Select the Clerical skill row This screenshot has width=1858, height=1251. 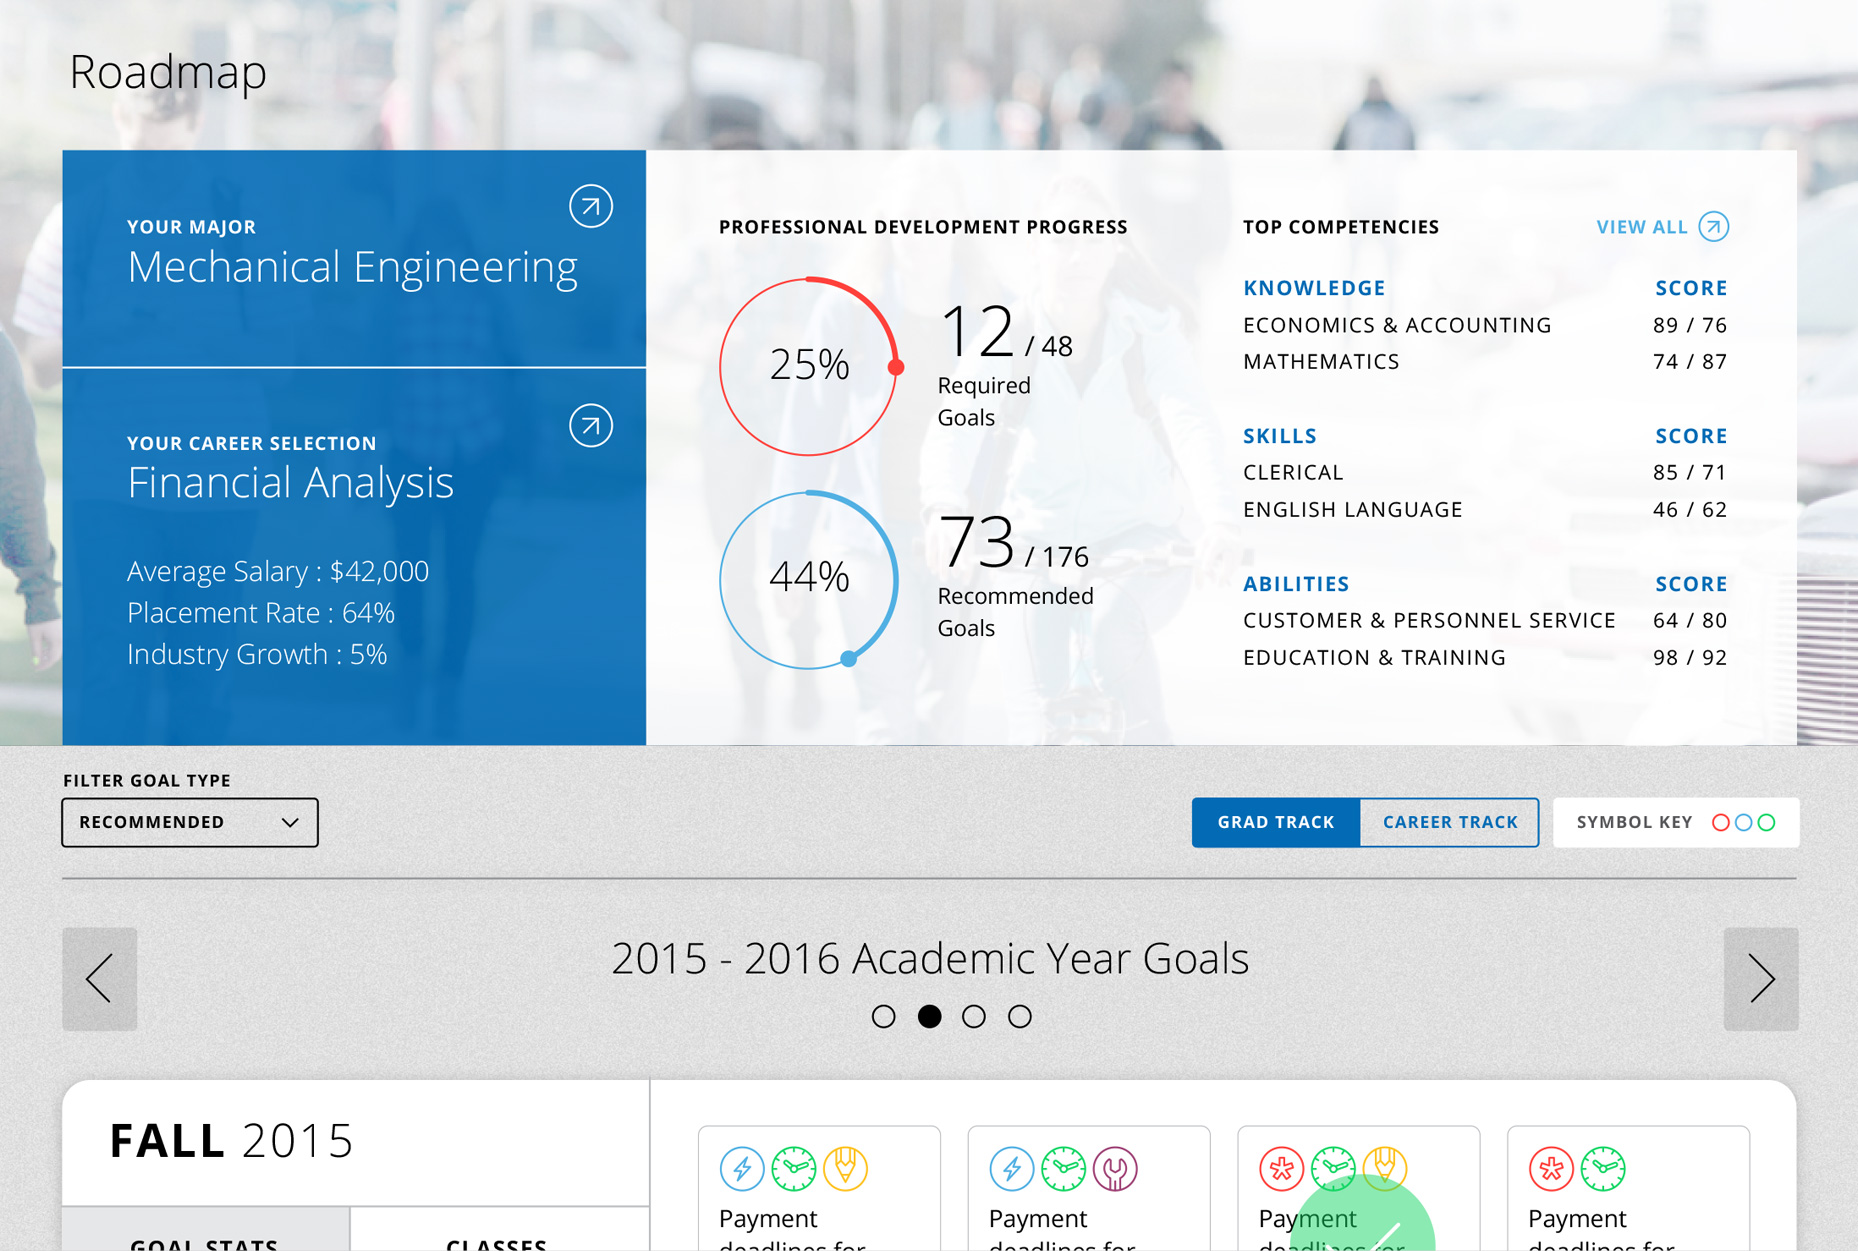tap(1485, 472)
